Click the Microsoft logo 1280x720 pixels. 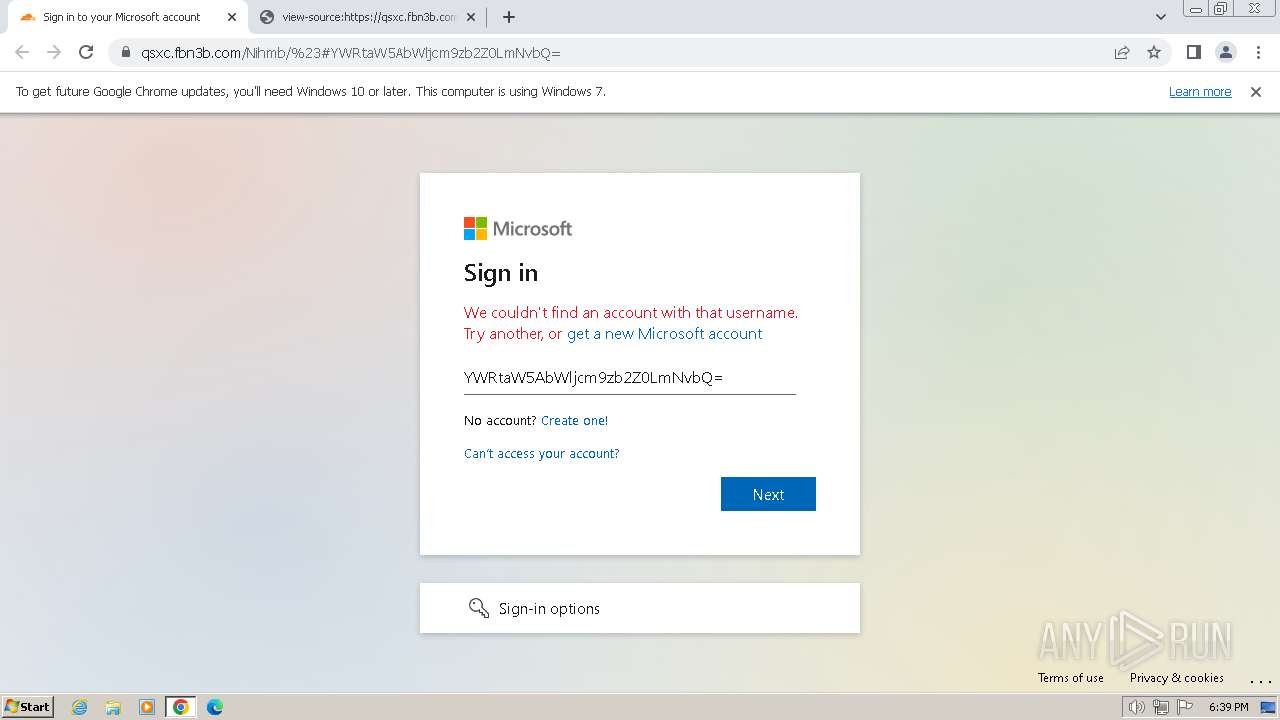tap(518, 229)
